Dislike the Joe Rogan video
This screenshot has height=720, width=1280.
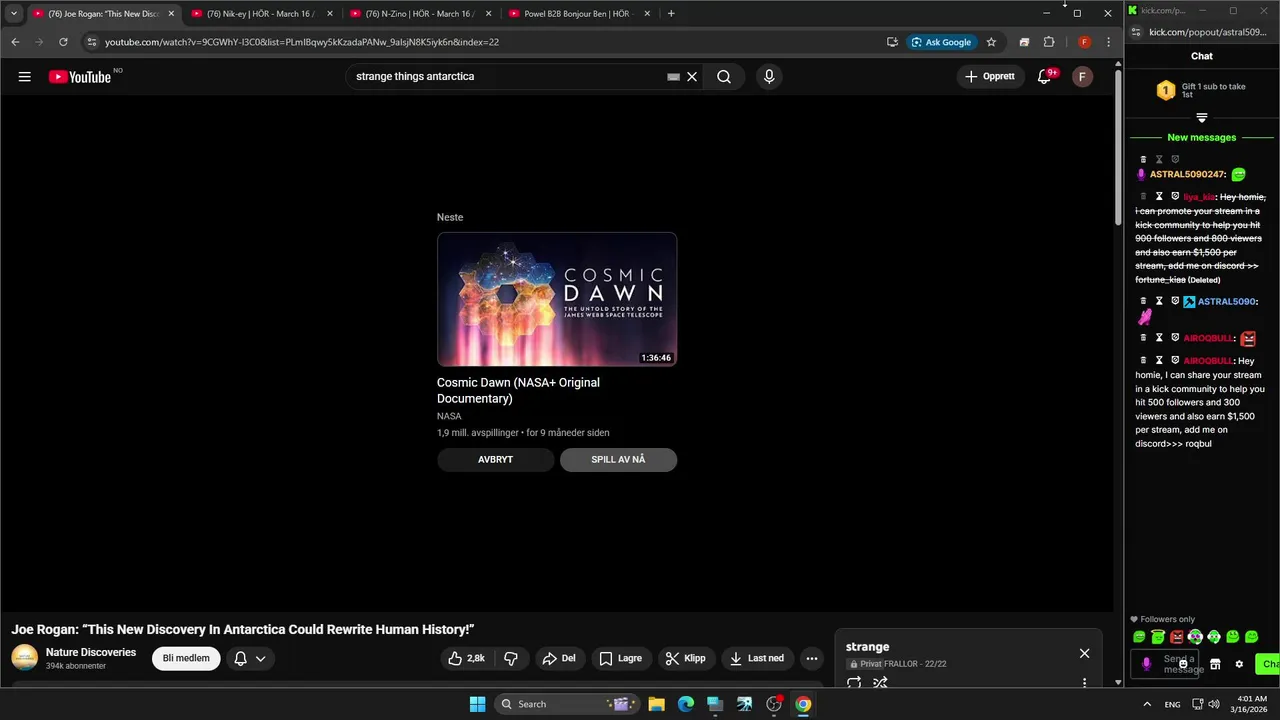tap(511, 658)
